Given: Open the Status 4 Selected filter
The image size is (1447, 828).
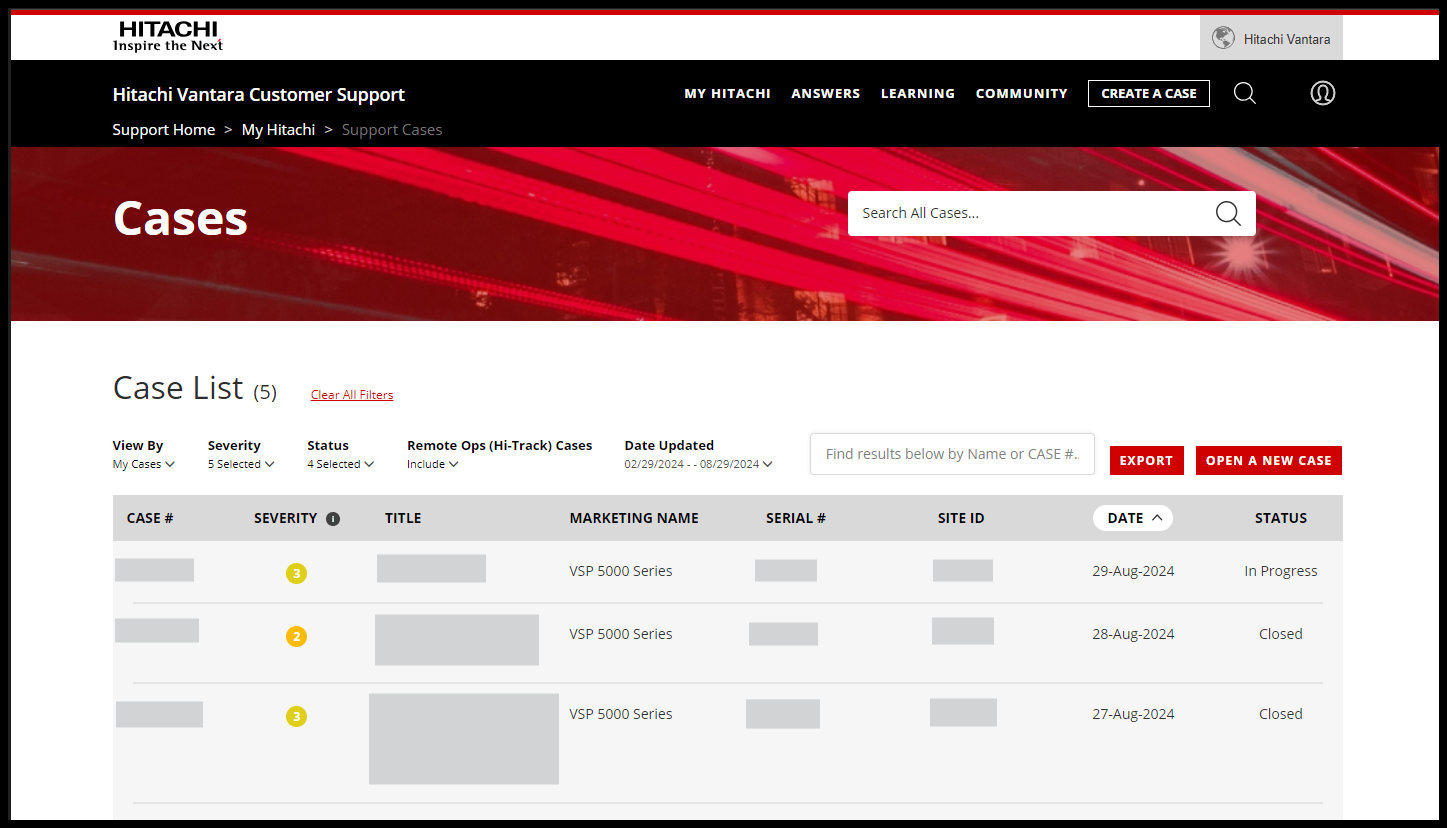Looking at the screenshot, I should click(x=340, y=464).
